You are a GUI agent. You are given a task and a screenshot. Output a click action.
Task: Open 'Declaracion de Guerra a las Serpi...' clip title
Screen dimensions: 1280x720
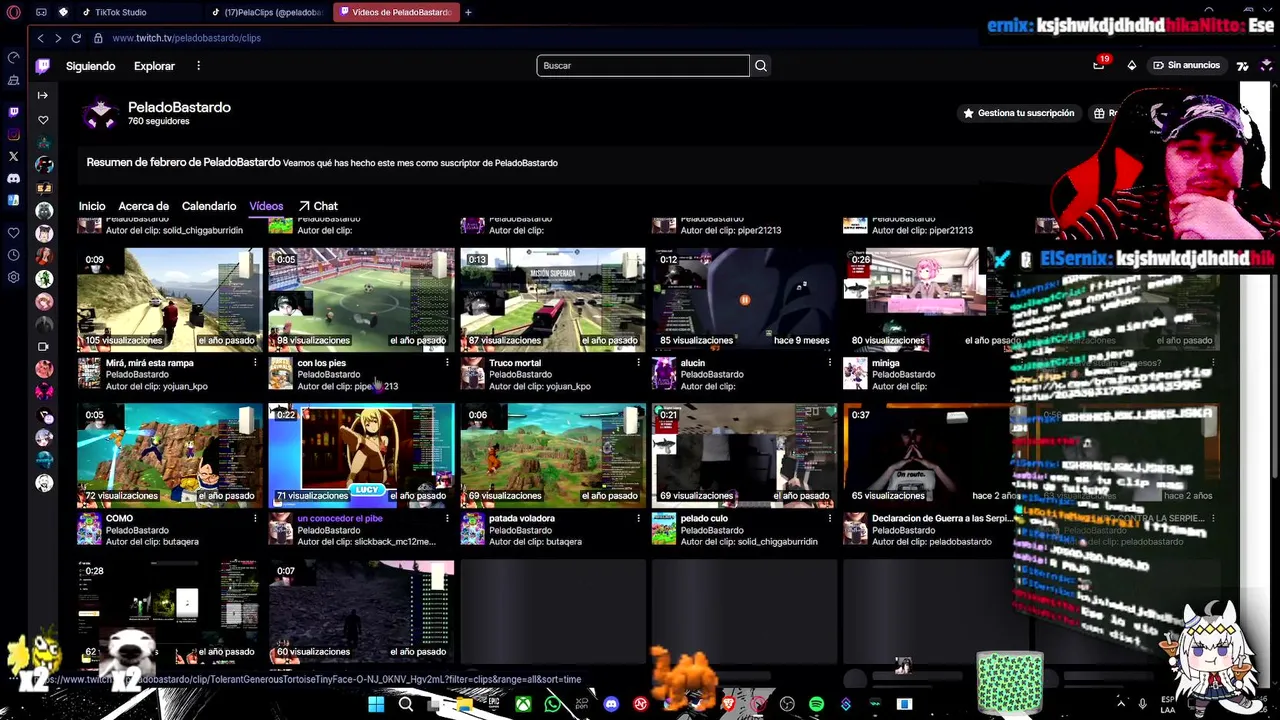tap(941, 518)
